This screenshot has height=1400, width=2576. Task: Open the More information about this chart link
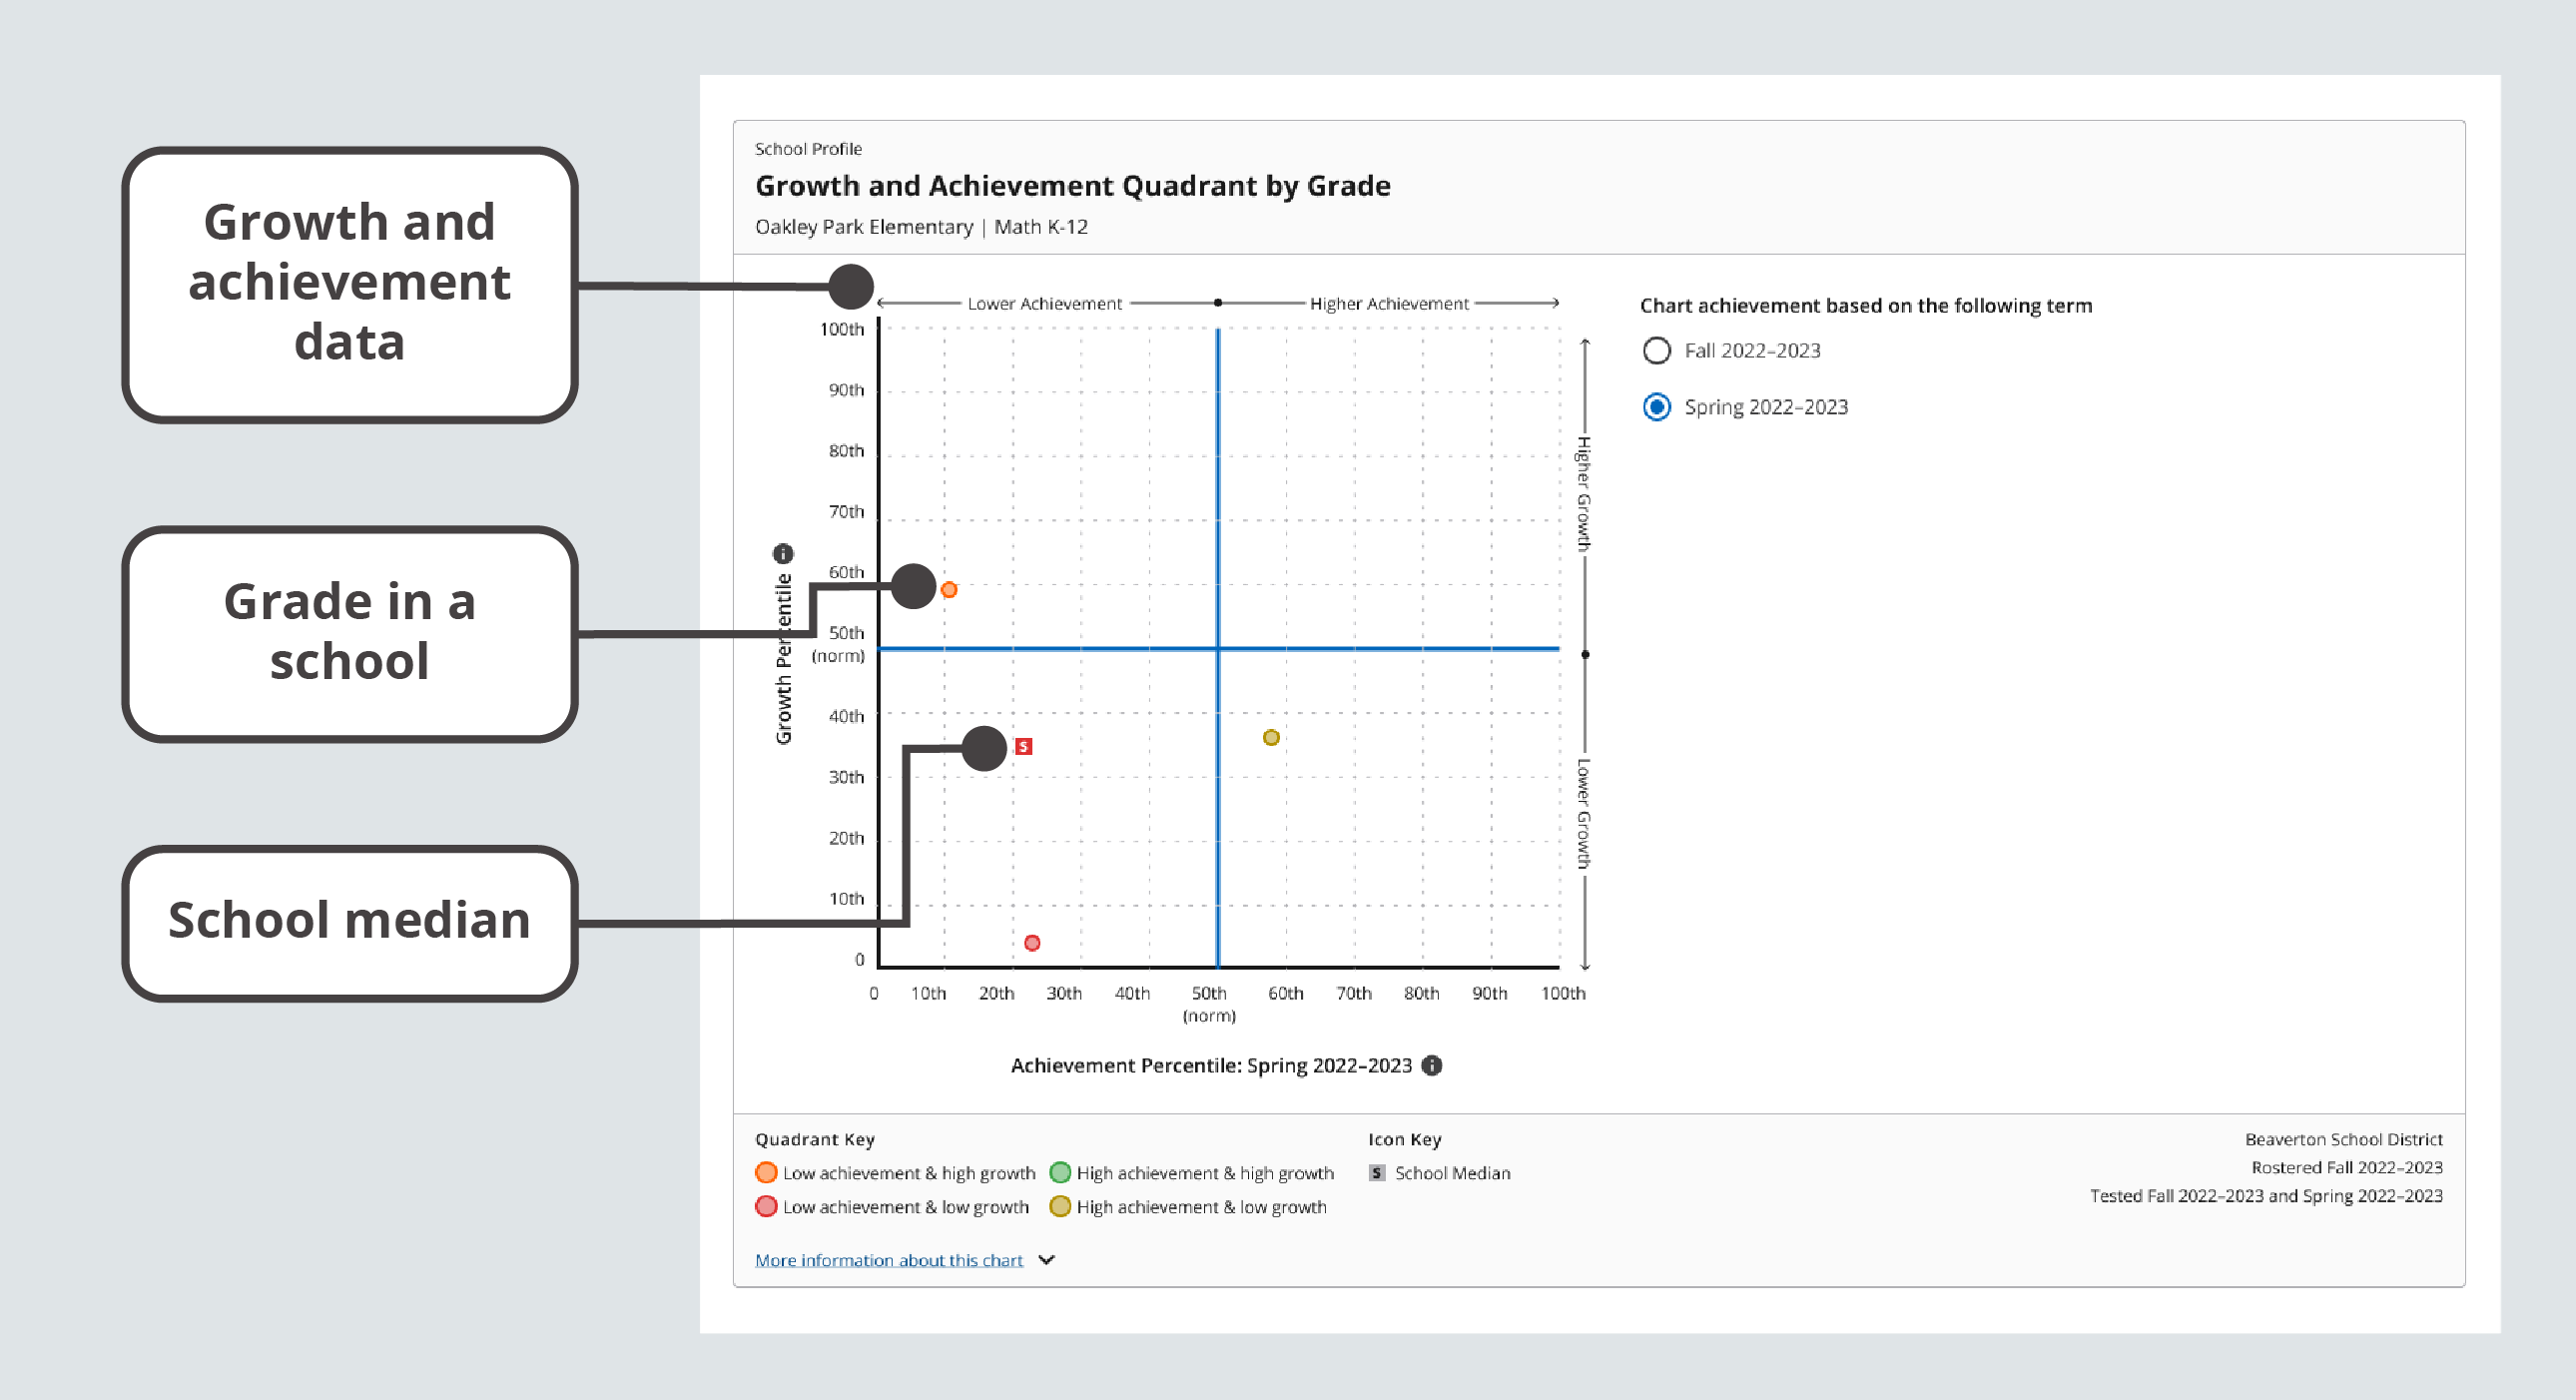coord(889,1260)
